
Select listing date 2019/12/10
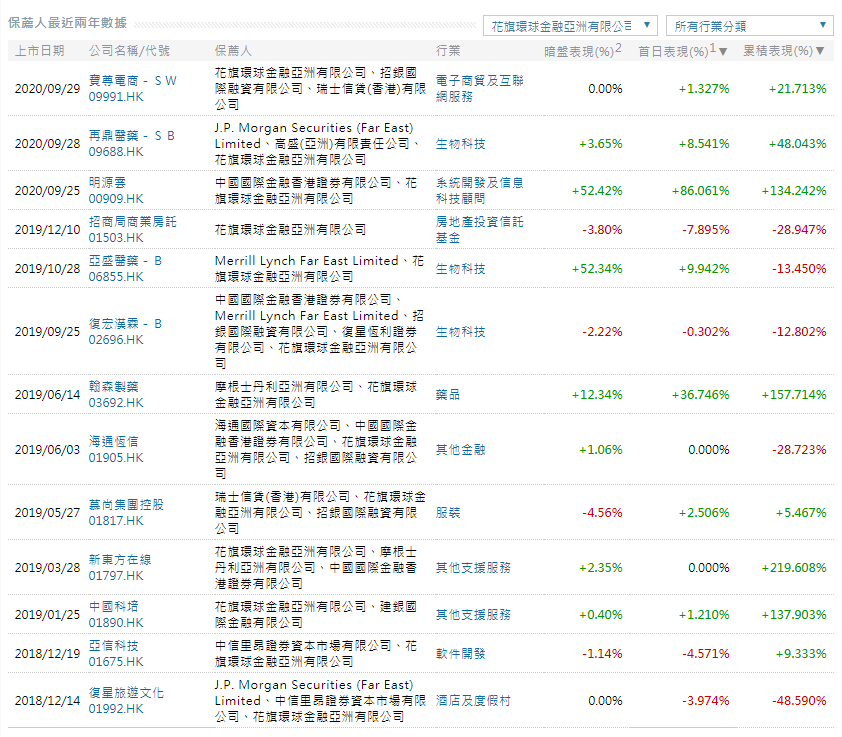47,230
